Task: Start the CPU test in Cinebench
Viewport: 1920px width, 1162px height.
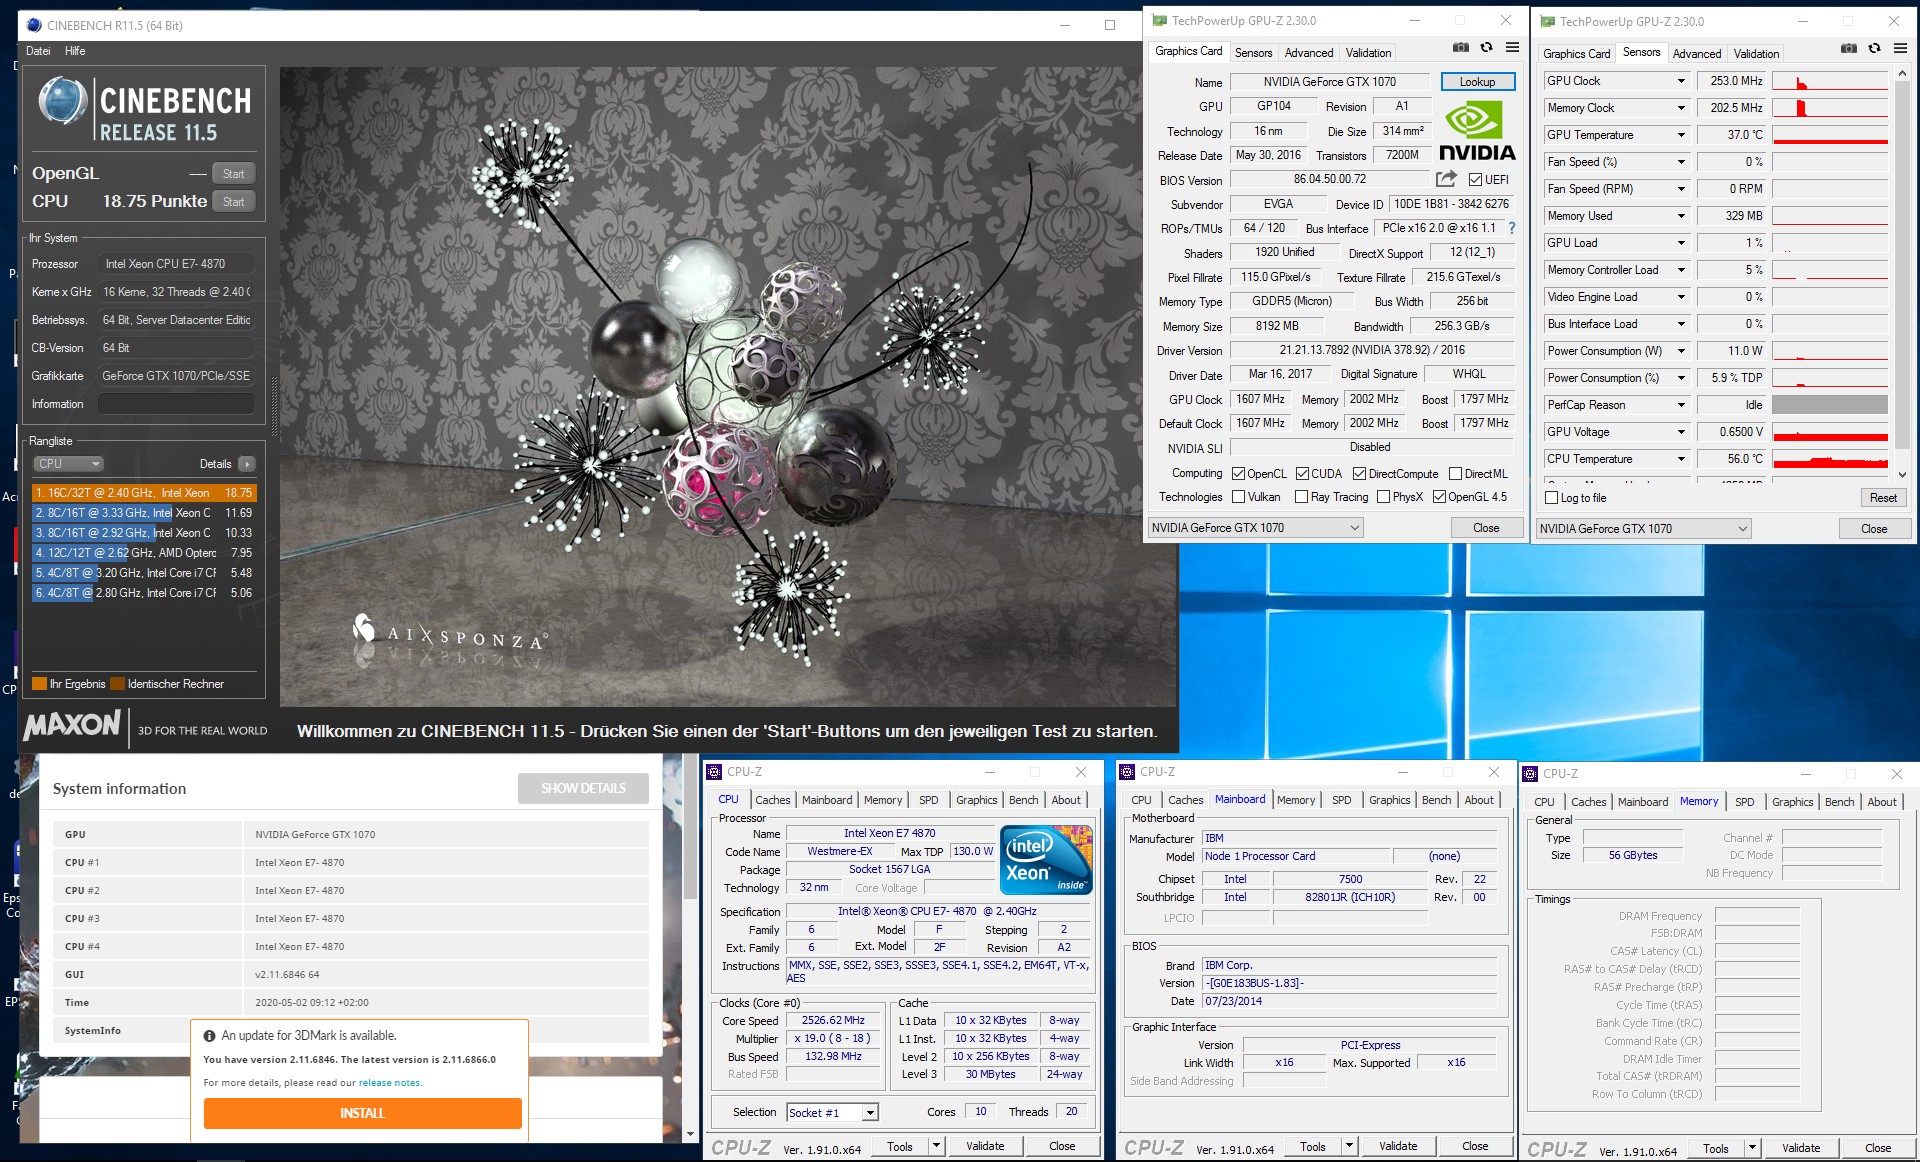Action: click(234, 202)
